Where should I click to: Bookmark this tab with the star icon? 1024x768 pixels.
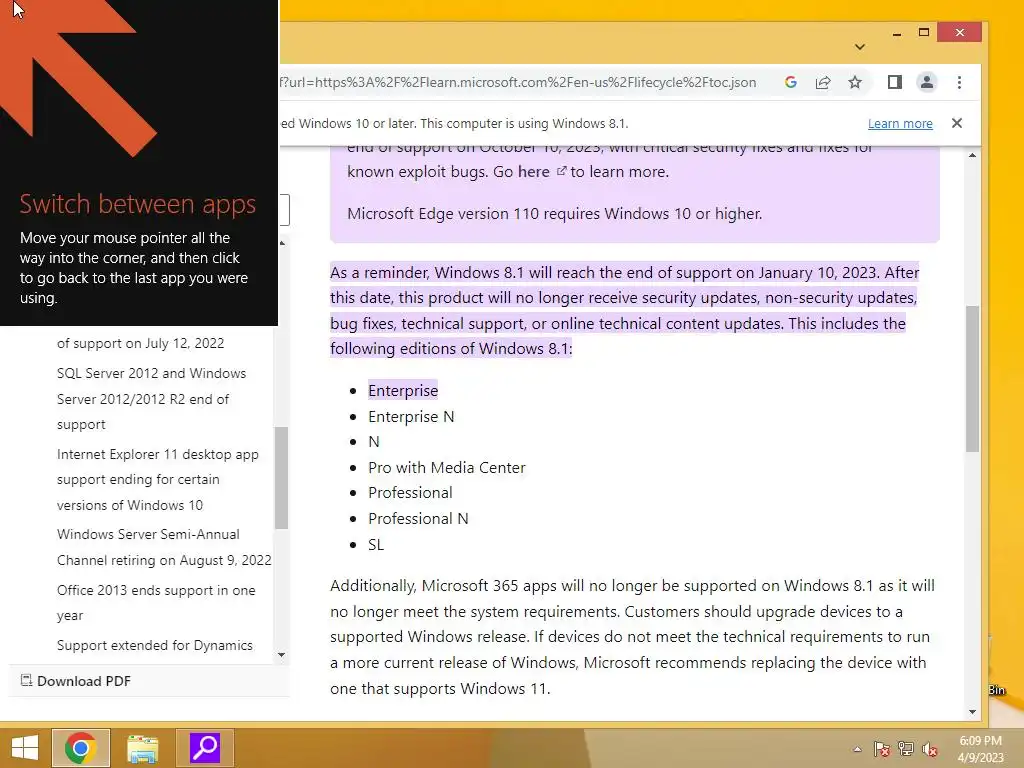855,82
